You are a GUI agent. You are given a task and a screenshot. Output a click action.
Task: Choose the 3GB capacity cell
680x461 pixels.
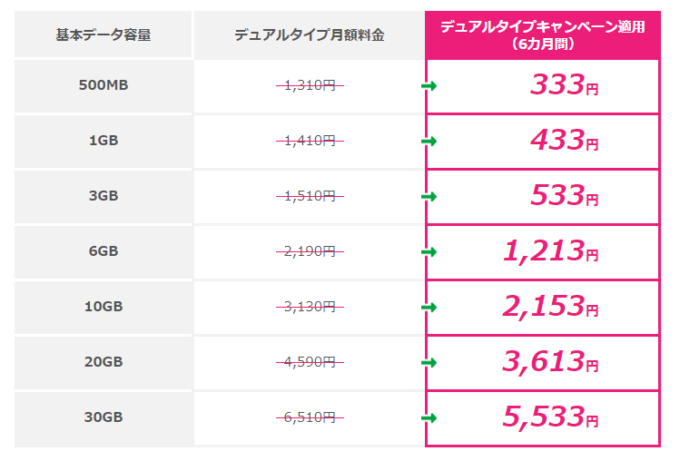103,197
